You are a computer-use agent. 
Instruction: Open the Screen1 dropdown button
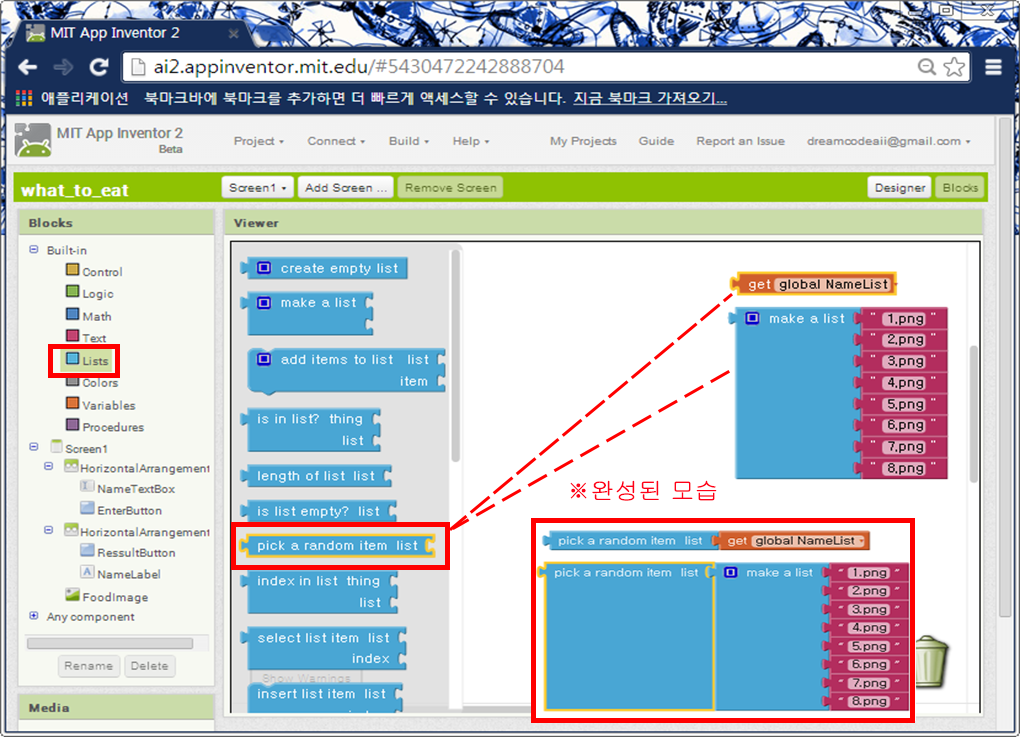coord(258,187)
